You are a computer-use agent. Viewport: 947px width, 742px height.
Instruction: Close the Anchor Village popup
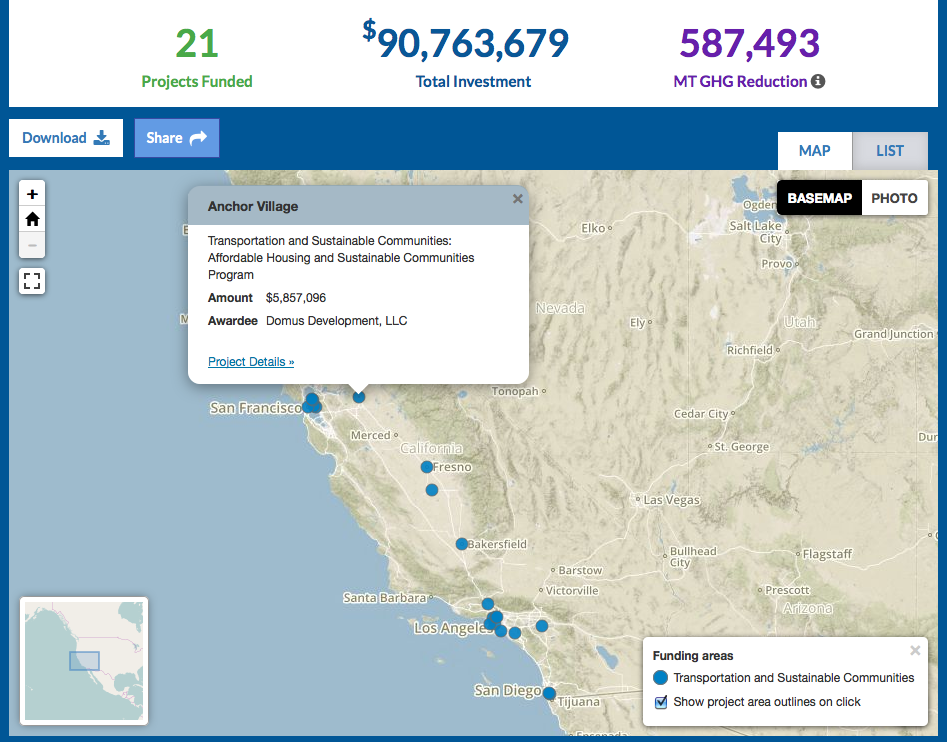[517, 199]
